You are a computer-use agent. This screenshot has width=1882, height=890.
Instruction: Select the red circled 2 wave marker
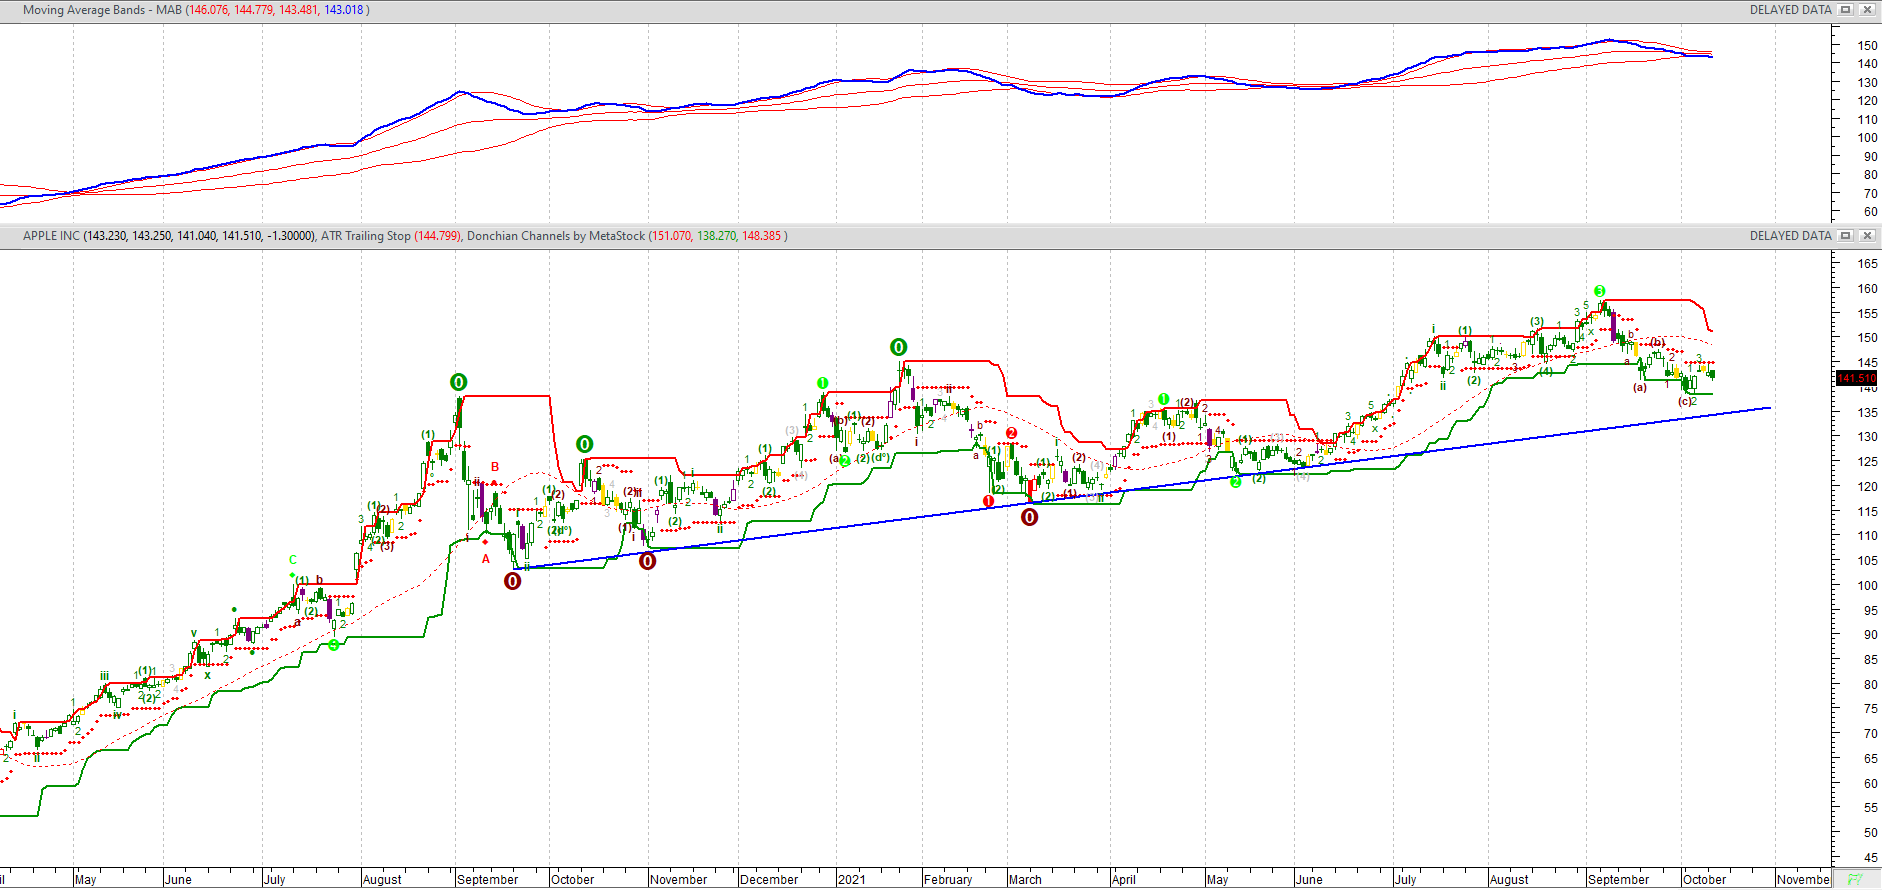pos(1012,433)
